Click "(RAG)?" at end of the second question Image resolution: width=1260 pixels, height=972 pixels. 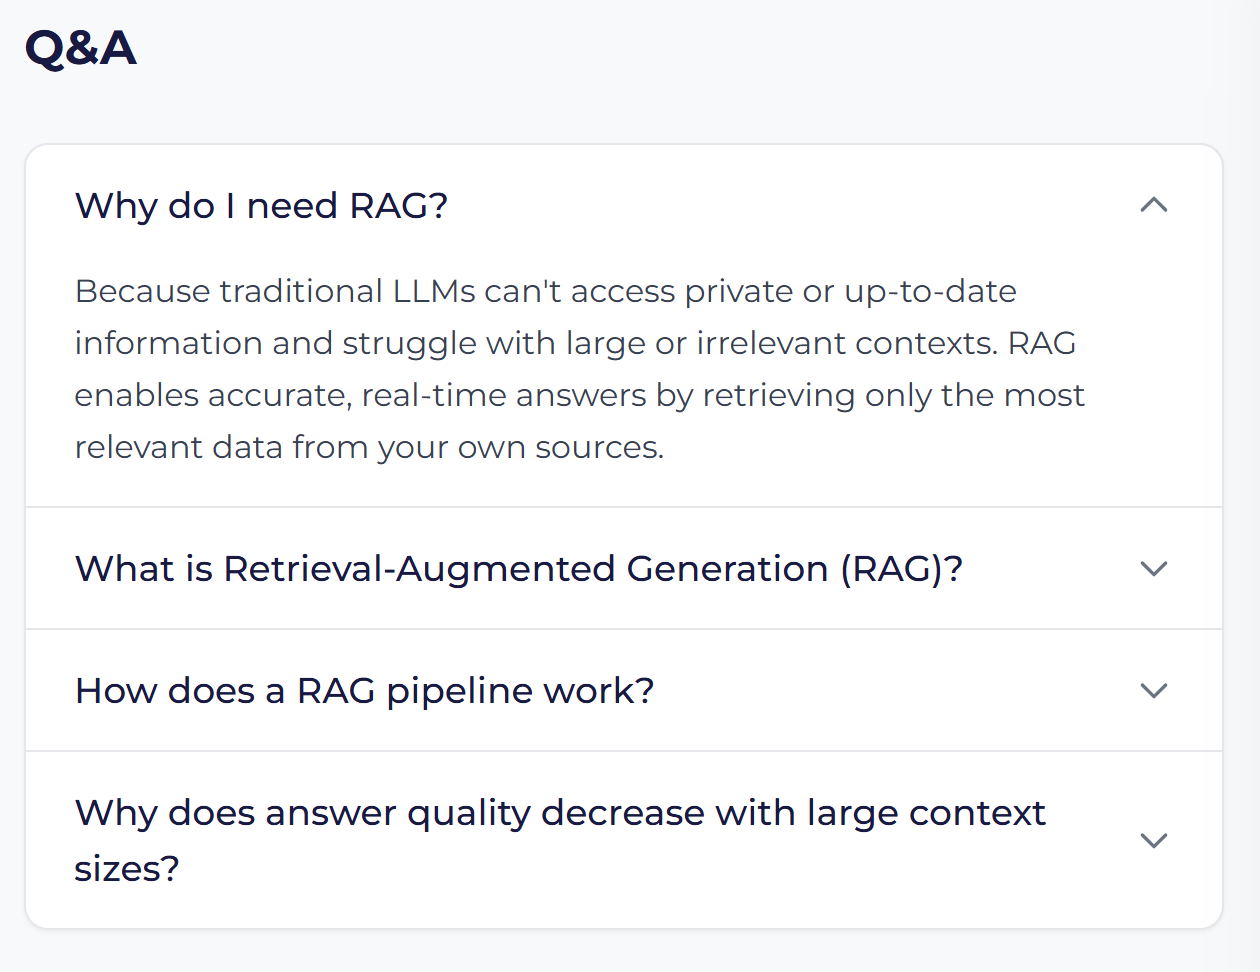pos(901,569)
